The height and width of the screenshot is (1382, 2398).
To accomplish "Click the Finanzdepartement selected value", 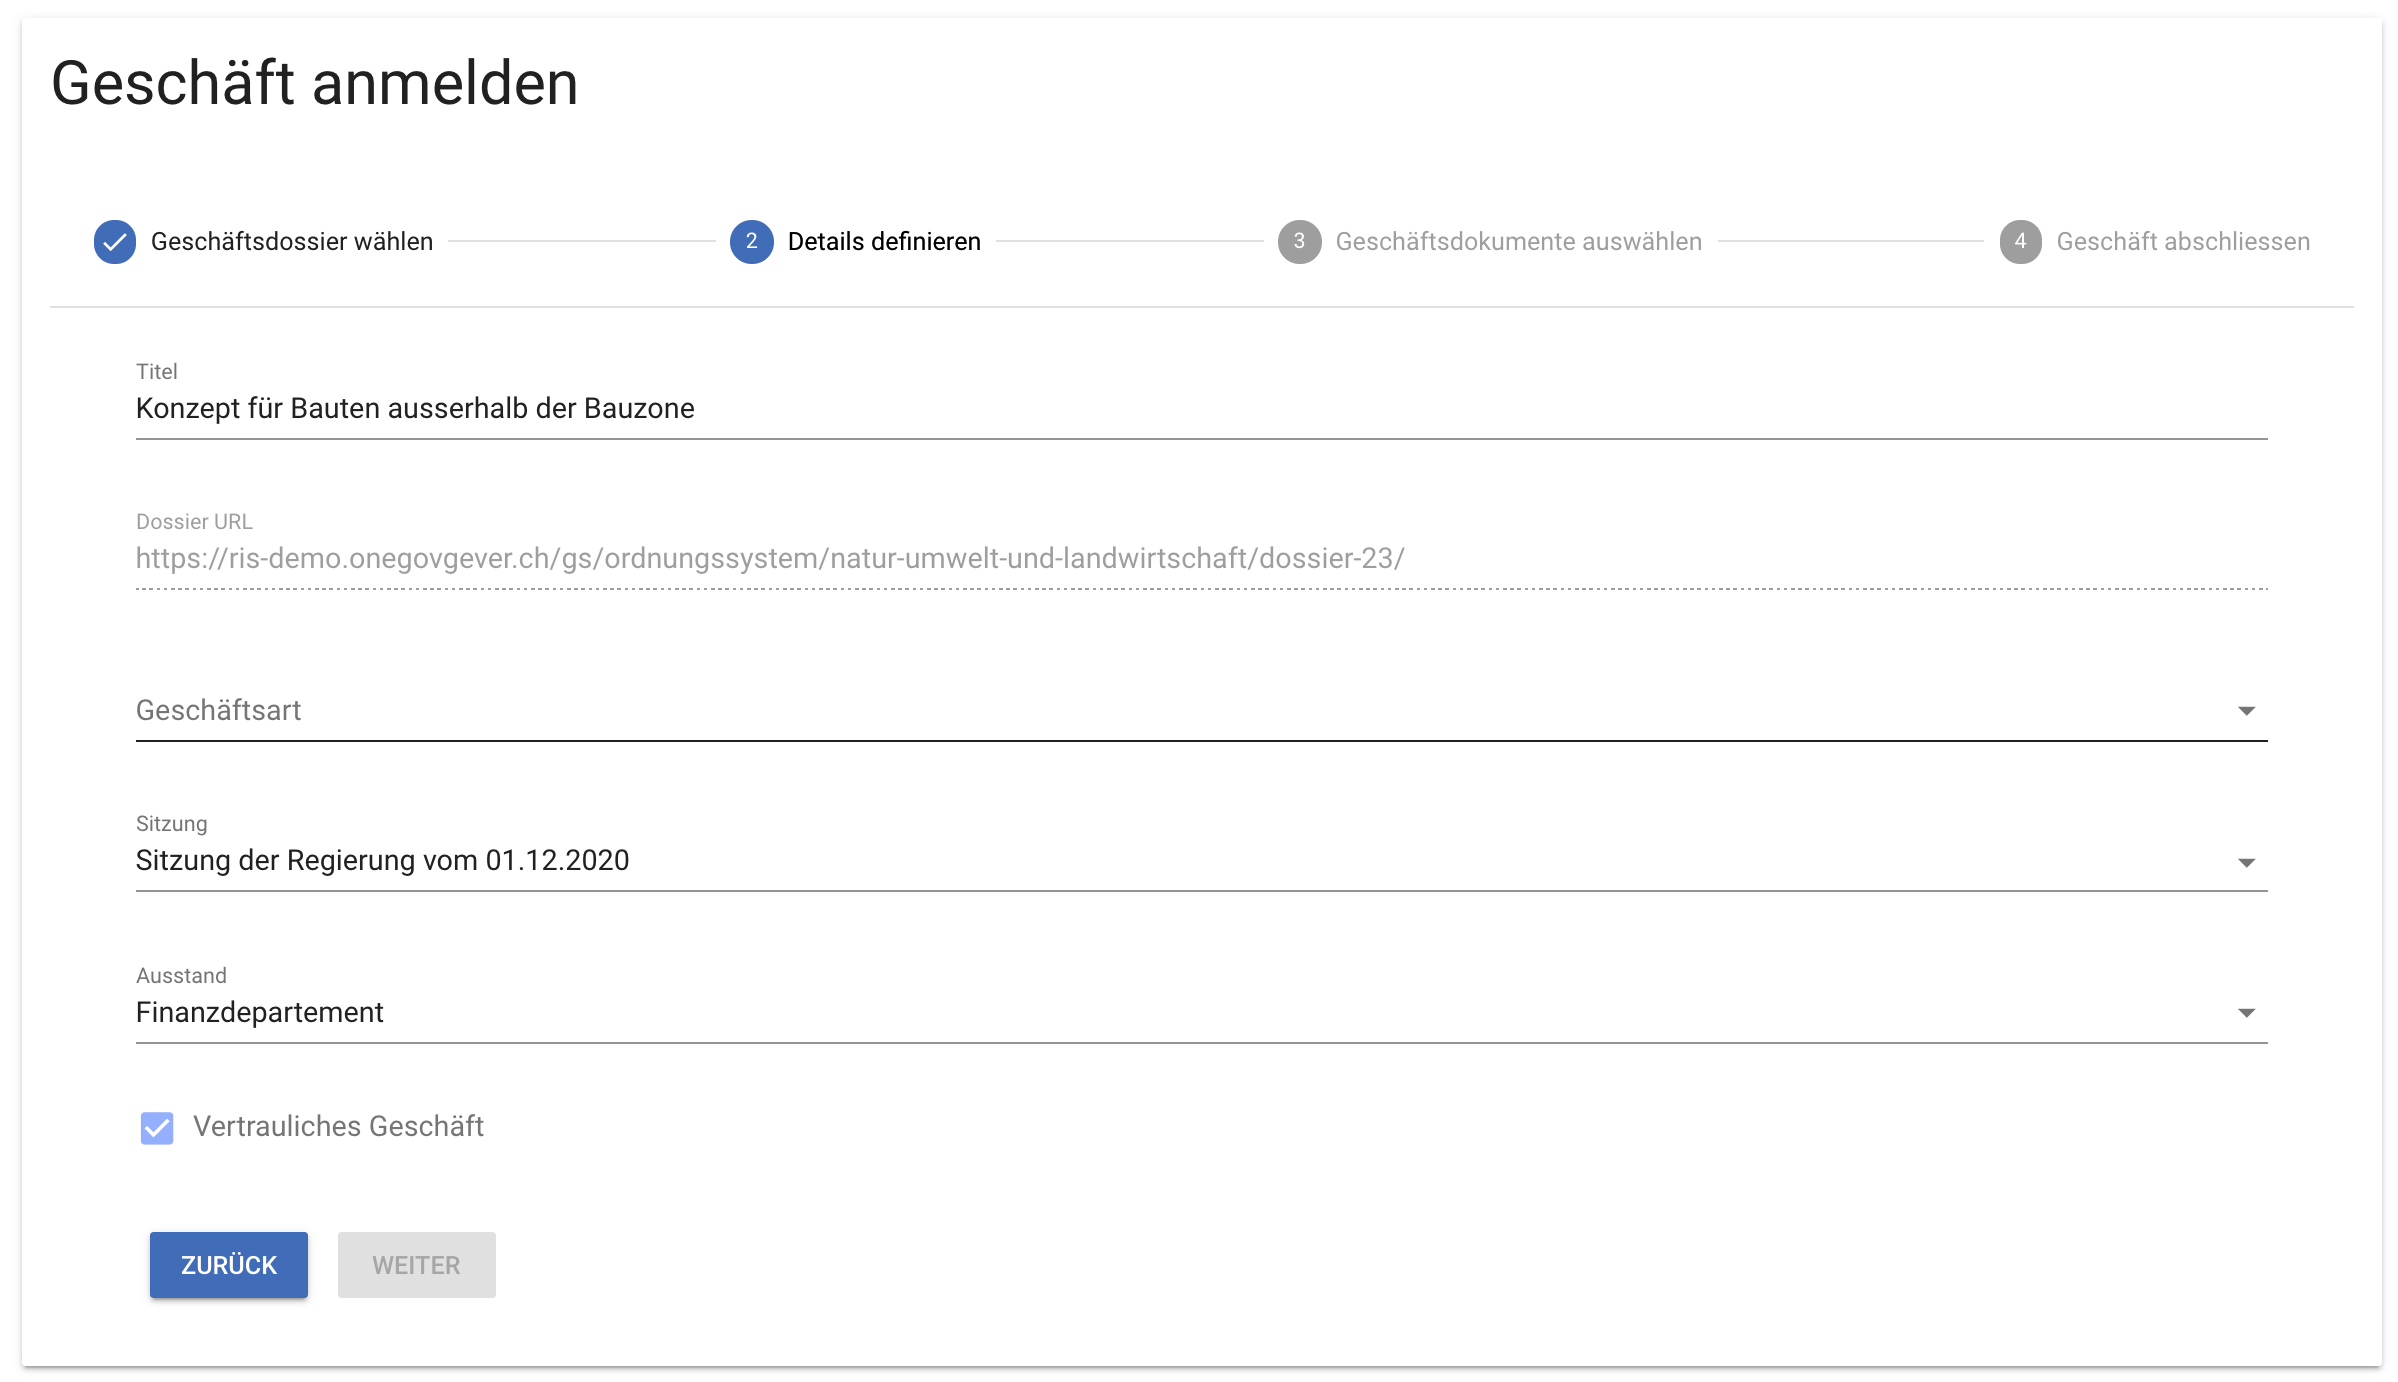I will [260, 1013].
